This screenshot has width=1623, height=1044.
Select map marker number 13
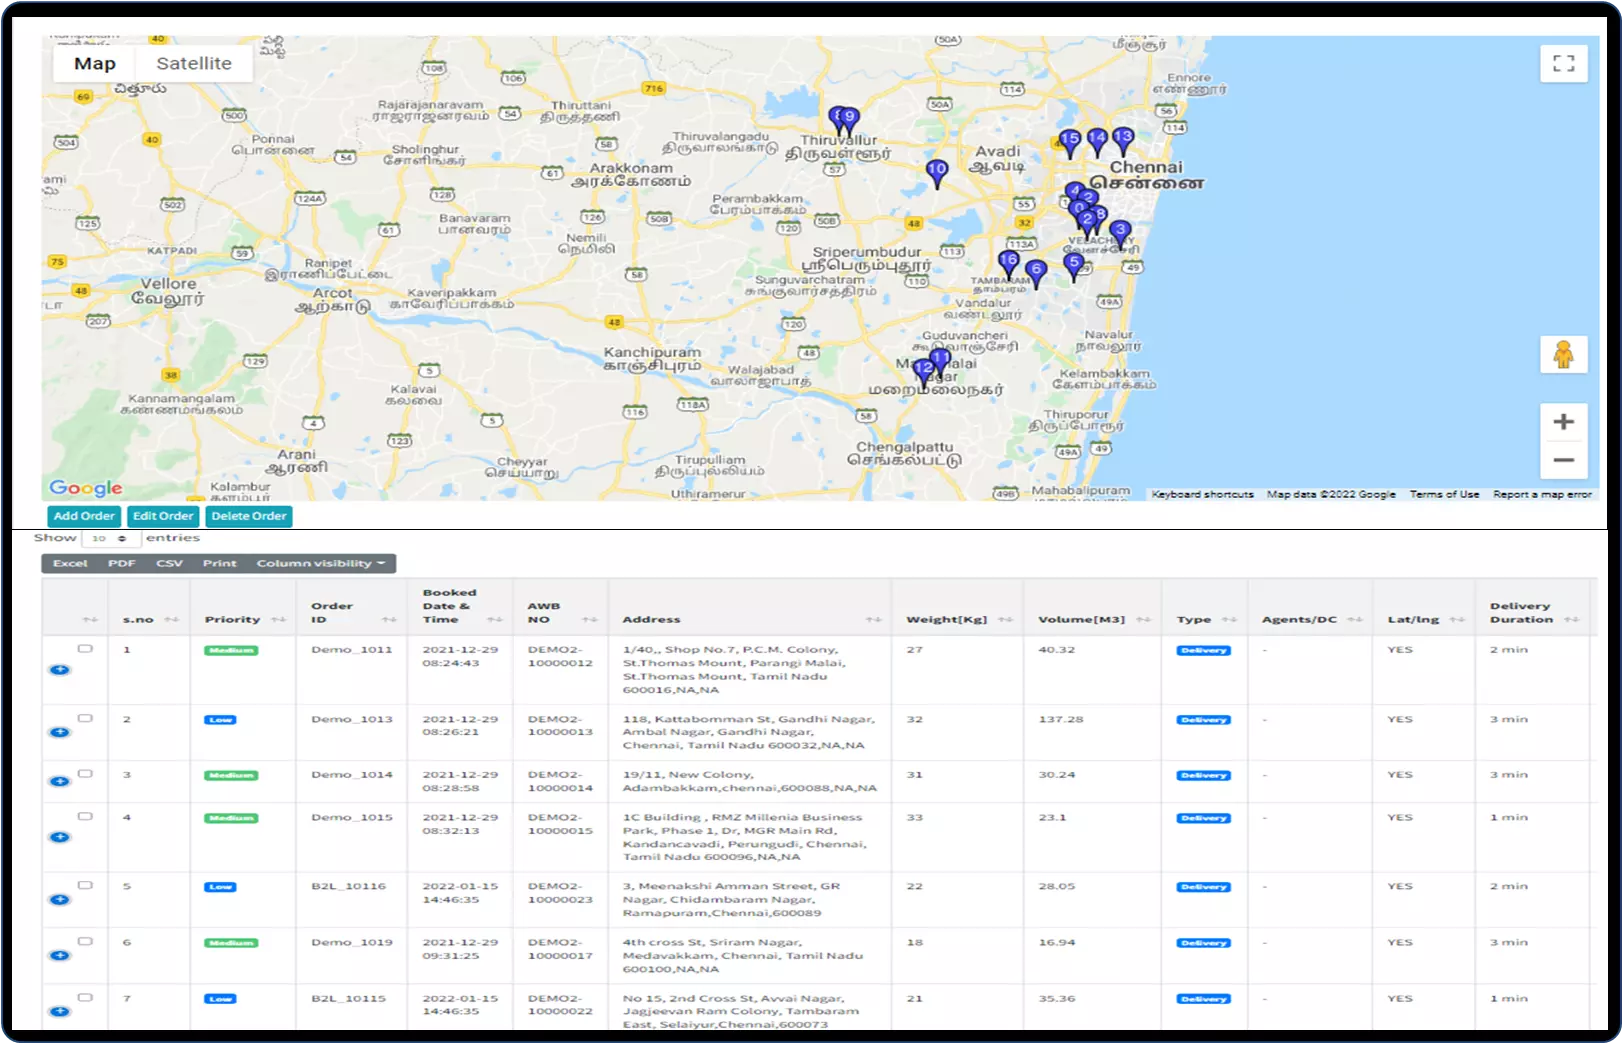tap(1123, 139)
